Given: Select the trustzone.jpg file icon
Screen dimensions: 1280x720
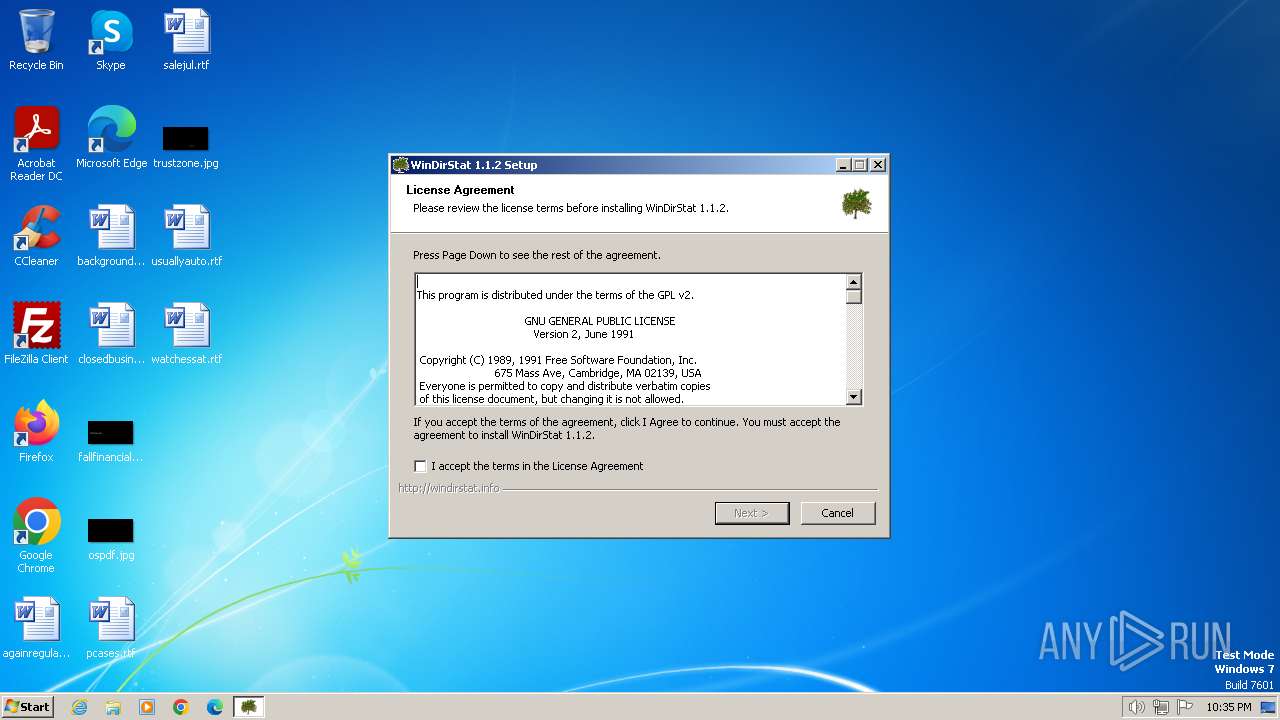Looking at the screenshot, I should point(186,146).
